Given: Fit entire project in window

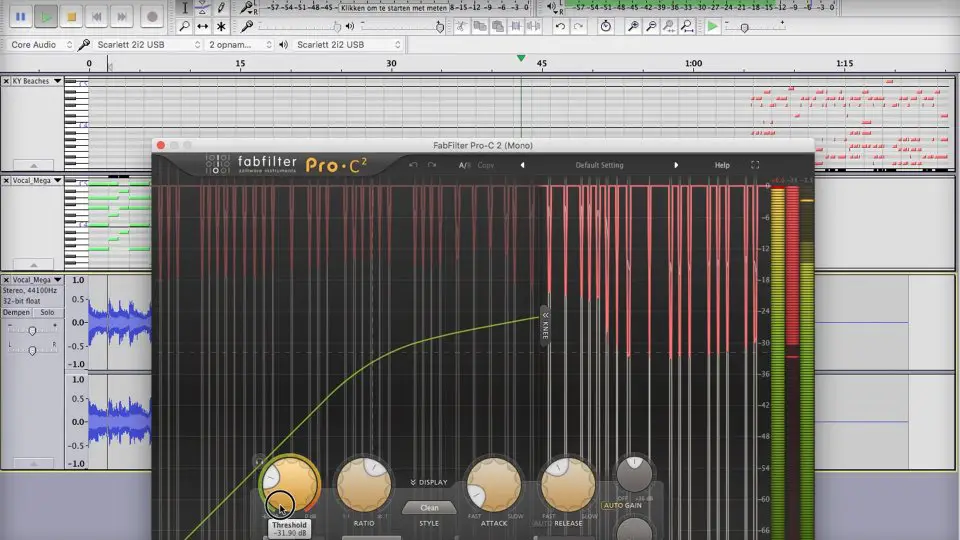Looking at the screenshot, I should coord(687,26).
